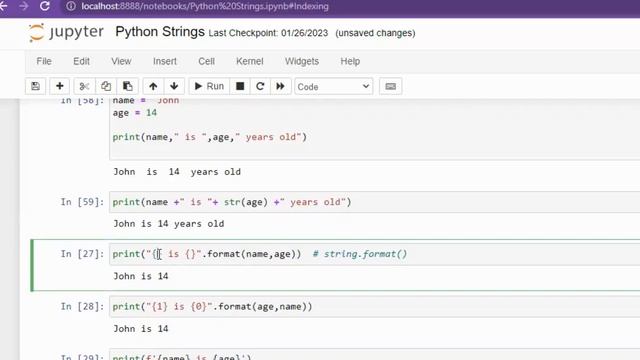The height and width of the screenshot is (360, 640).
Task: Run the selected cell
Action: (x=209, y=86)
